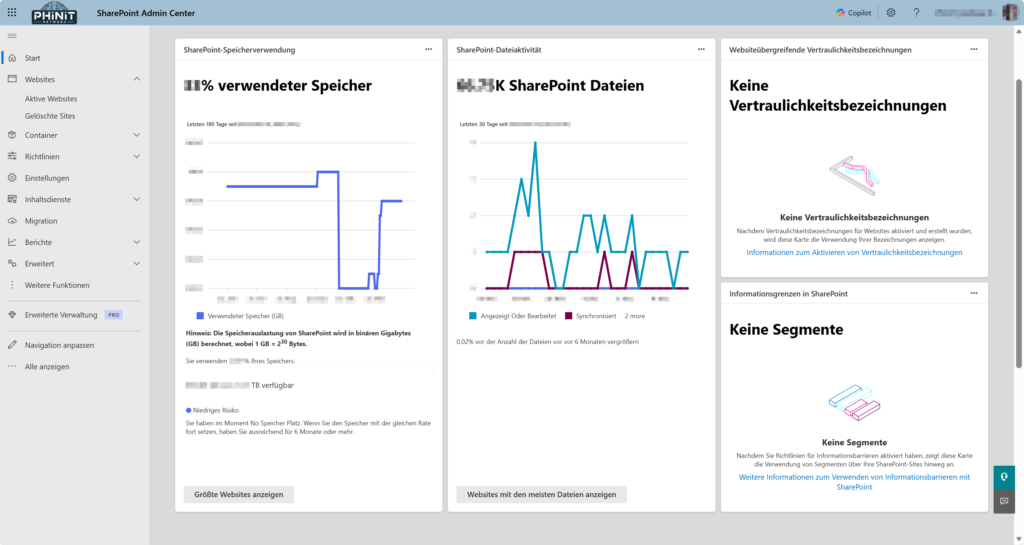Click the help question mark icon

[916, 12]
